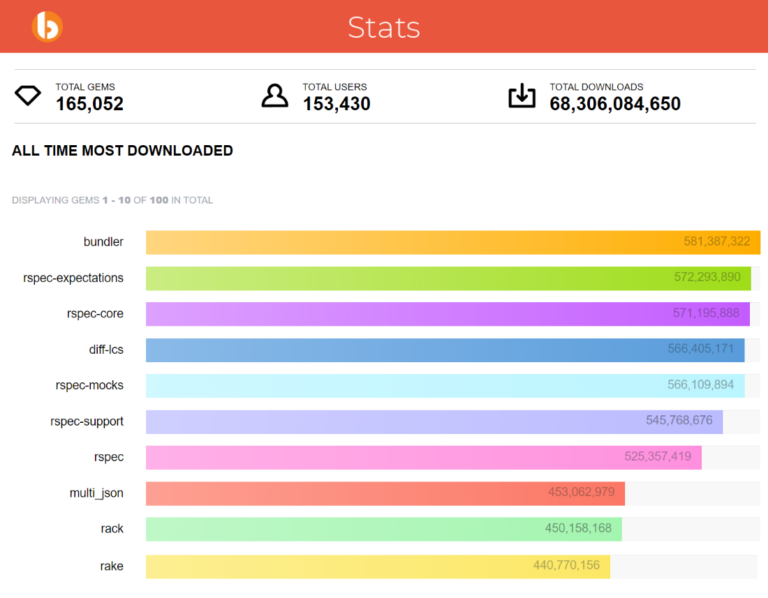This screenshot has width=768, height=598.
Task: Visit the rspec-support gem page
Action: 87,422
